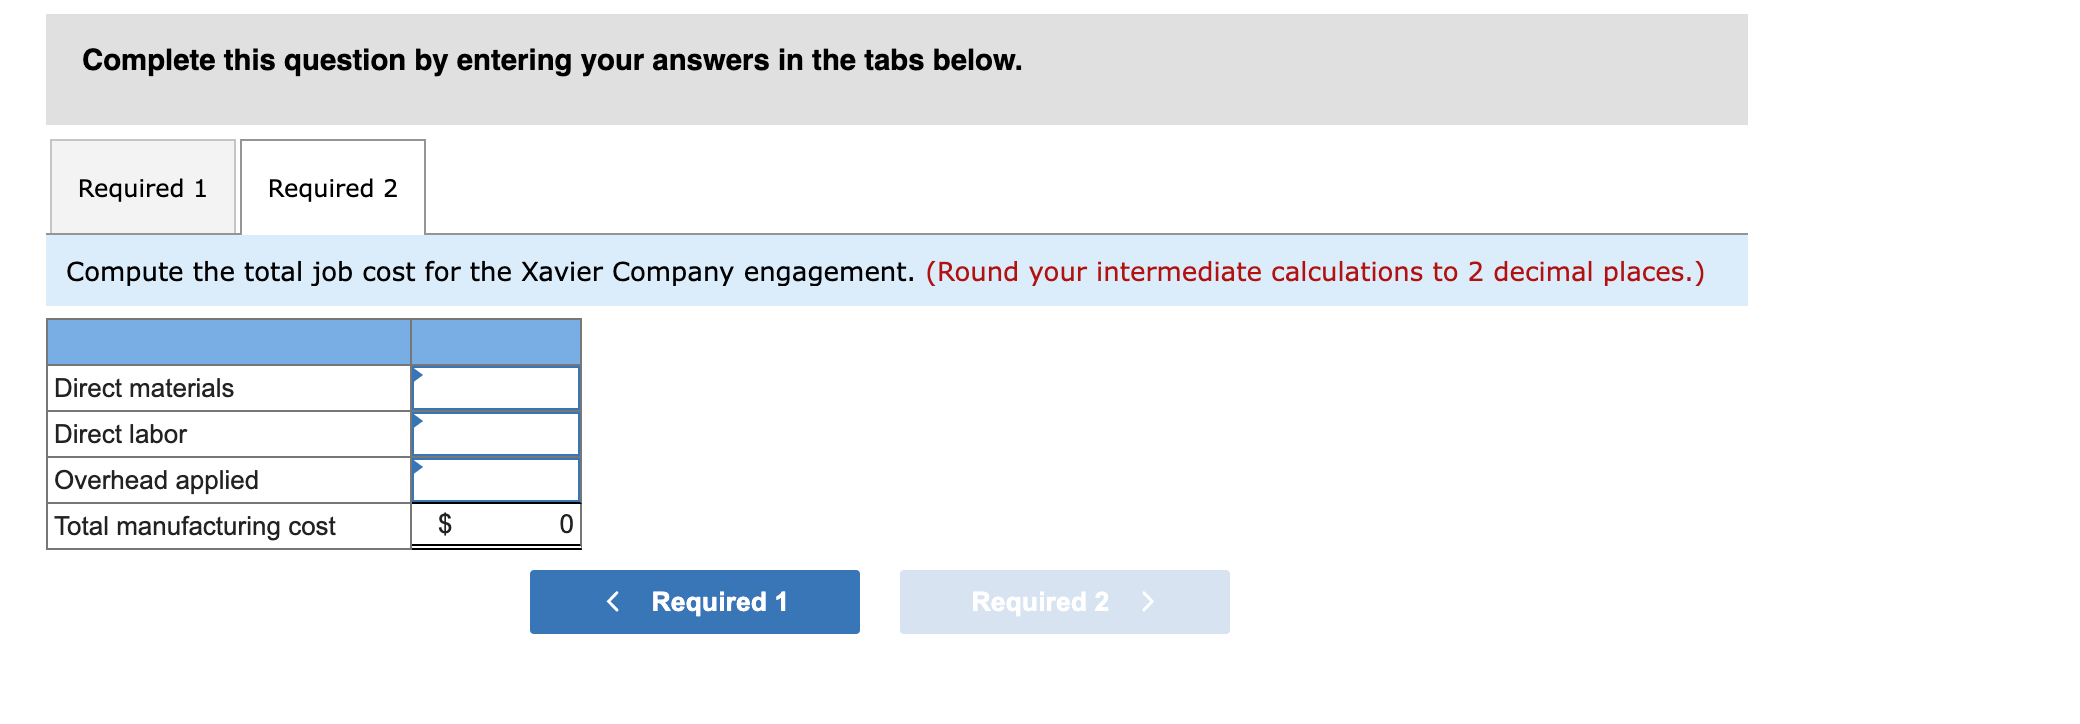
Task: Click the Direct labor input field
Action: click(500, 432)
